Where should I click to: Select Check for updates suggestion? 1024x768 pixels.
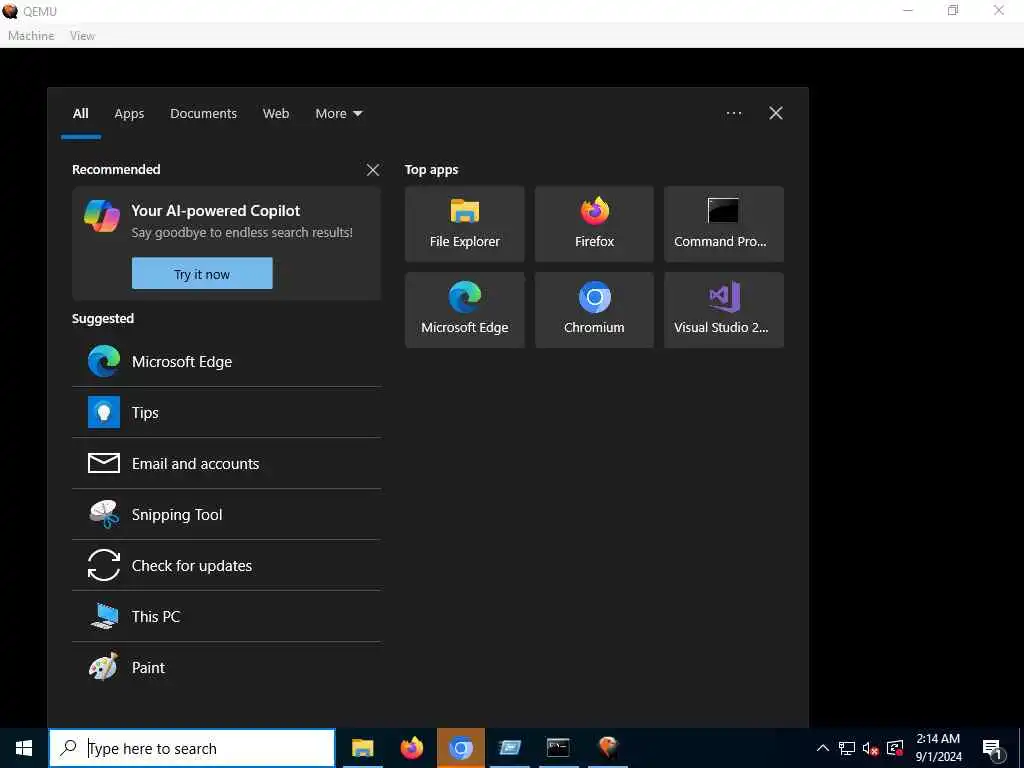click(226, 565)
